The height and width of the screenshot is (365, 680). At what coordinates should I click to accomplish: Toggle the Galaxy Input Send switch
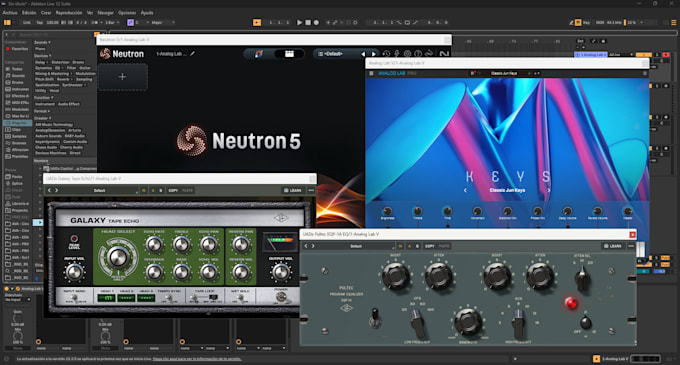pos(74,298)
